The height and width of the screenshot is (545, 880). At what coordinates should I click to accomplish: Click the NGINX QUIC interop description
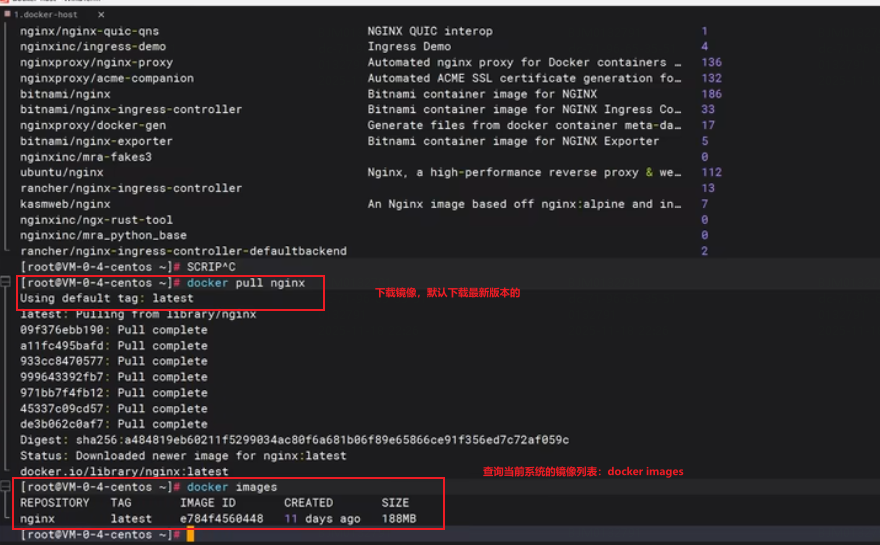tap(430, 31)
